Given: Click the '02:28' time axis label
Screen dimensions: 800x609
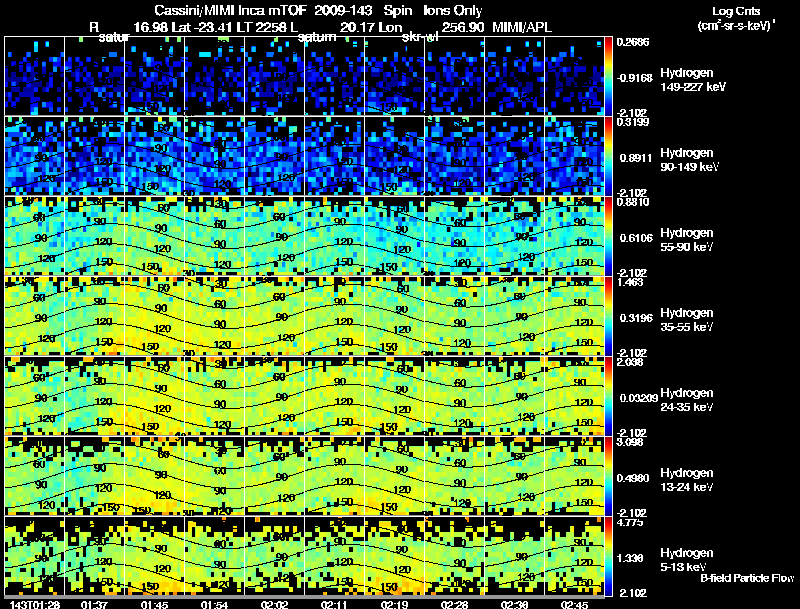Looking at the screenshot, I should (x=454, y=604).
